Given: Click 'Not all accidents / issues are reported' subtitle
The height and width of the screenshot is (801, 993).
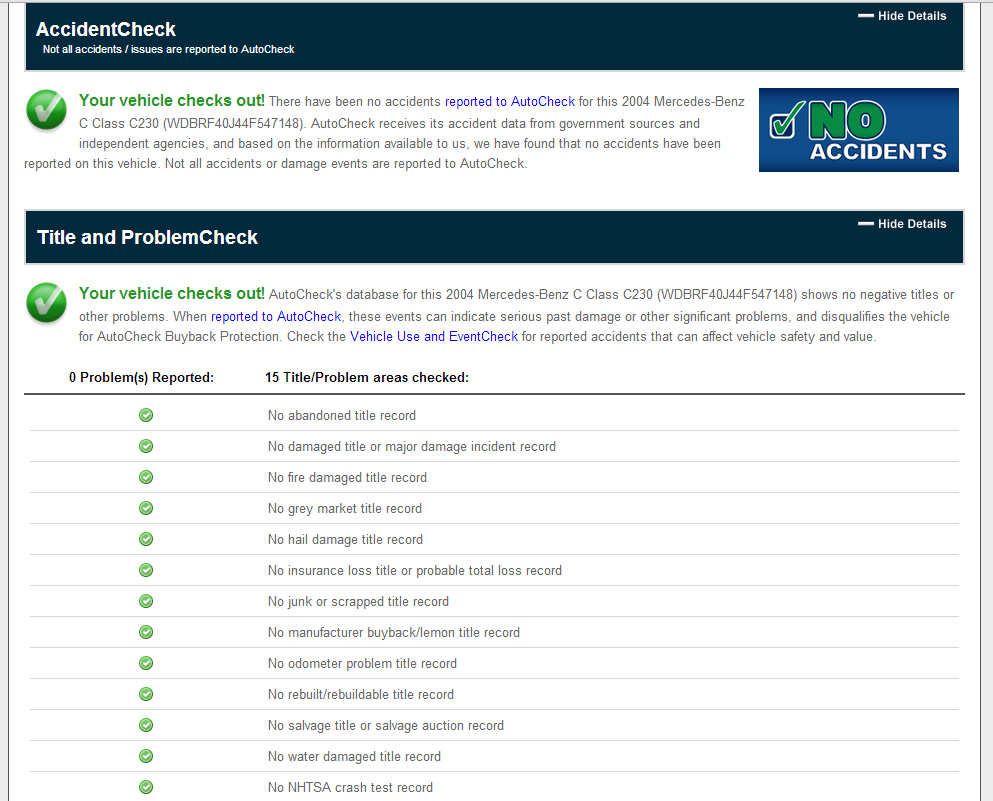Looking at the screenshot, I should tap(168, 49).
